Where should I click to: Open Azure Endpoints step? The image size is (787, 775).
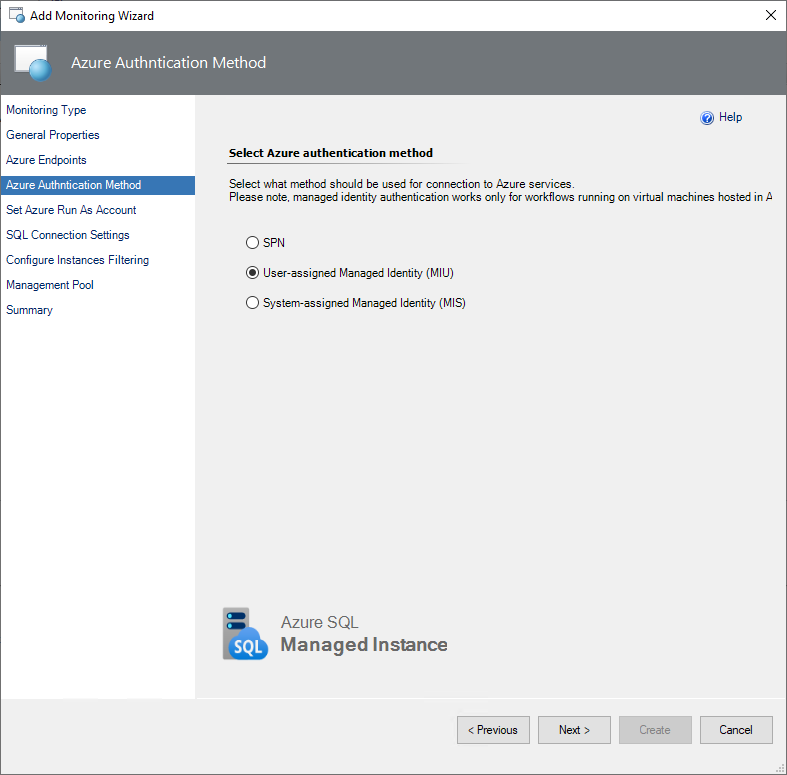(46, 160)
